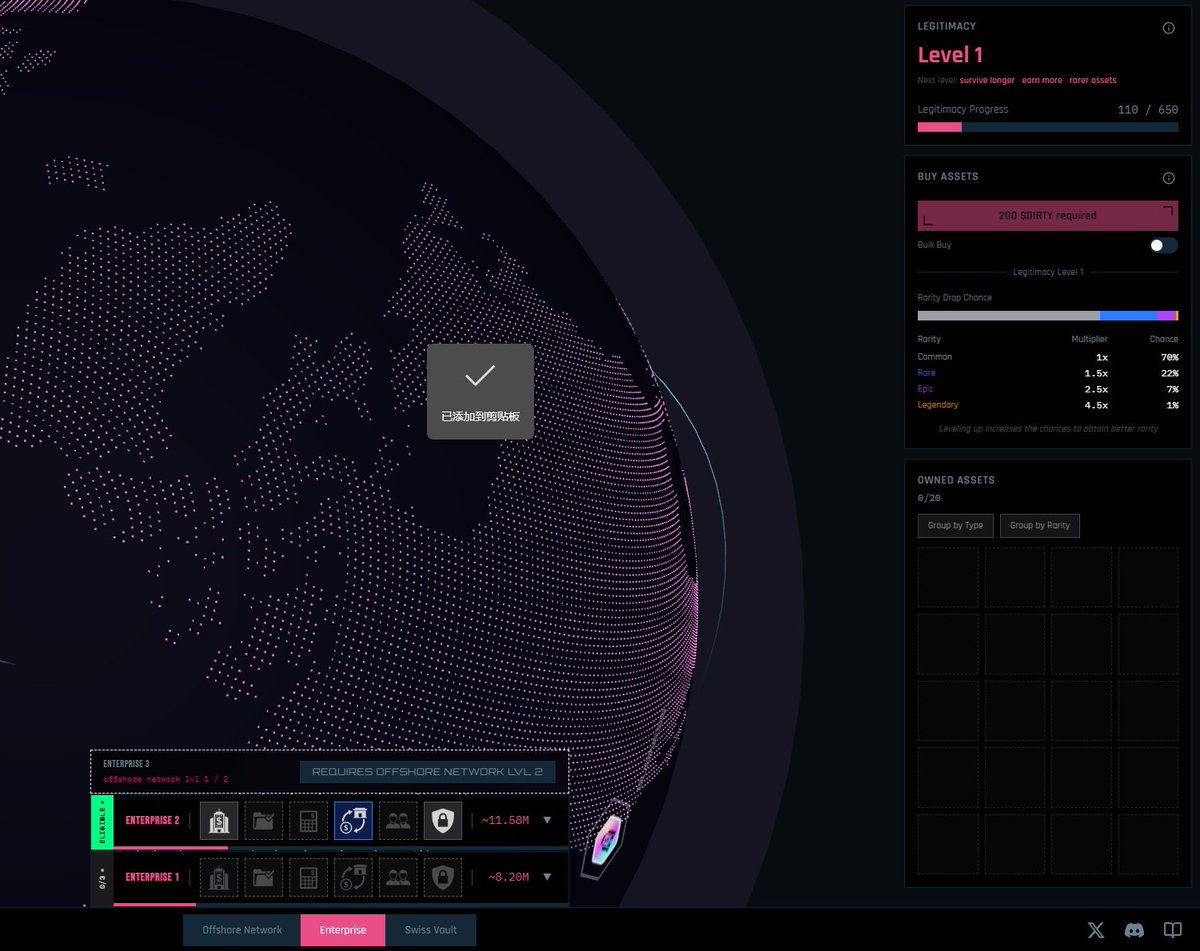Open Buy Assets info icon
This screenshot has height=951, width=1200.
(1169, 178)
